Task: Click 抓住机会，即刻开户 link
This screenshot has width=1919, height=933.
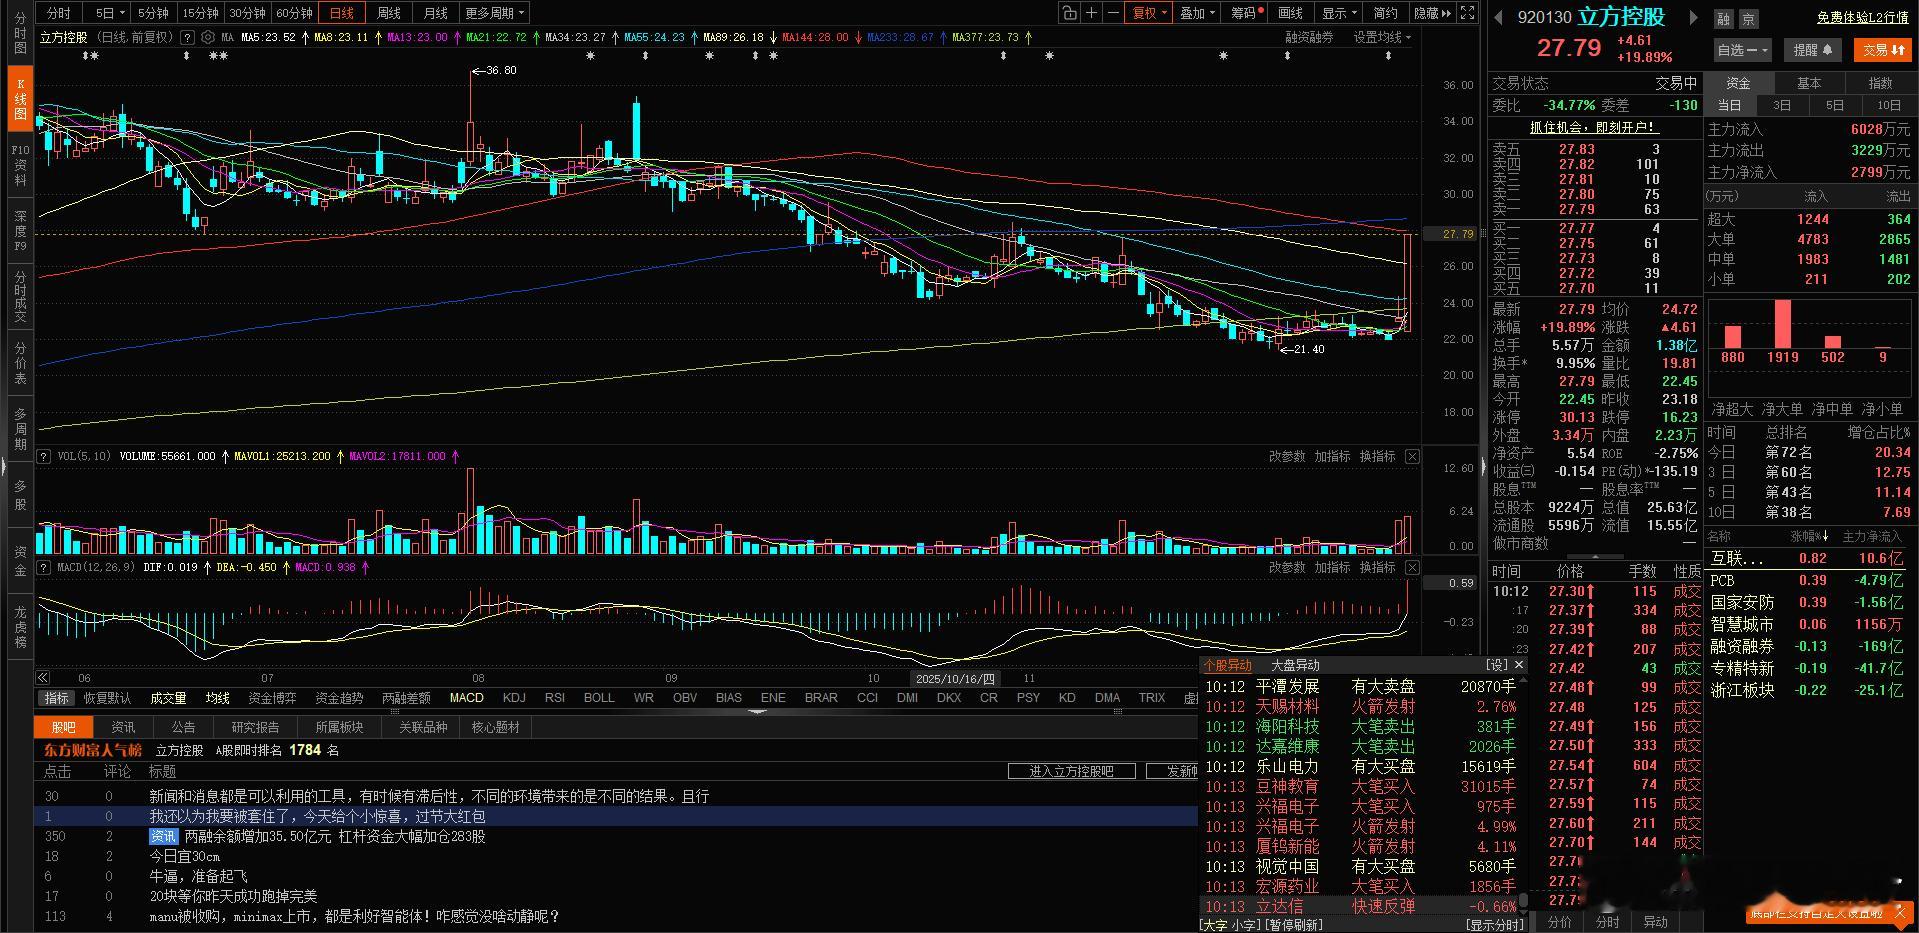Action: pos(1594,127)
